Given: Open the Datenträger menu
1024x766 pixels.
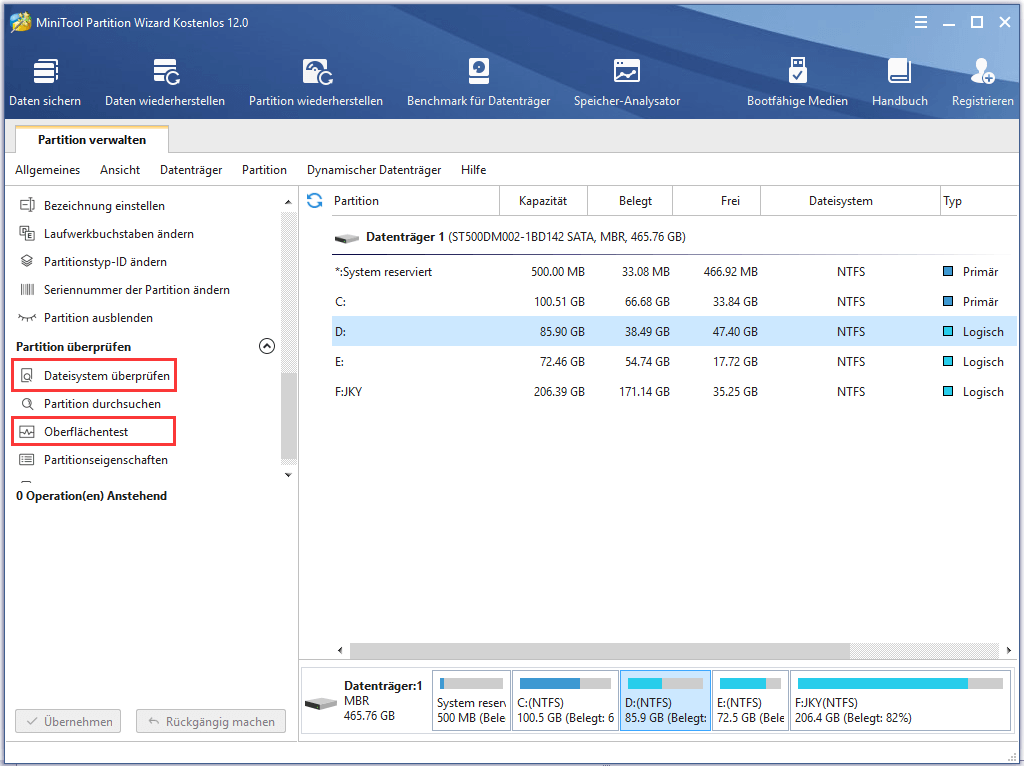Looking at the screenshot, I should pos(191,170).
